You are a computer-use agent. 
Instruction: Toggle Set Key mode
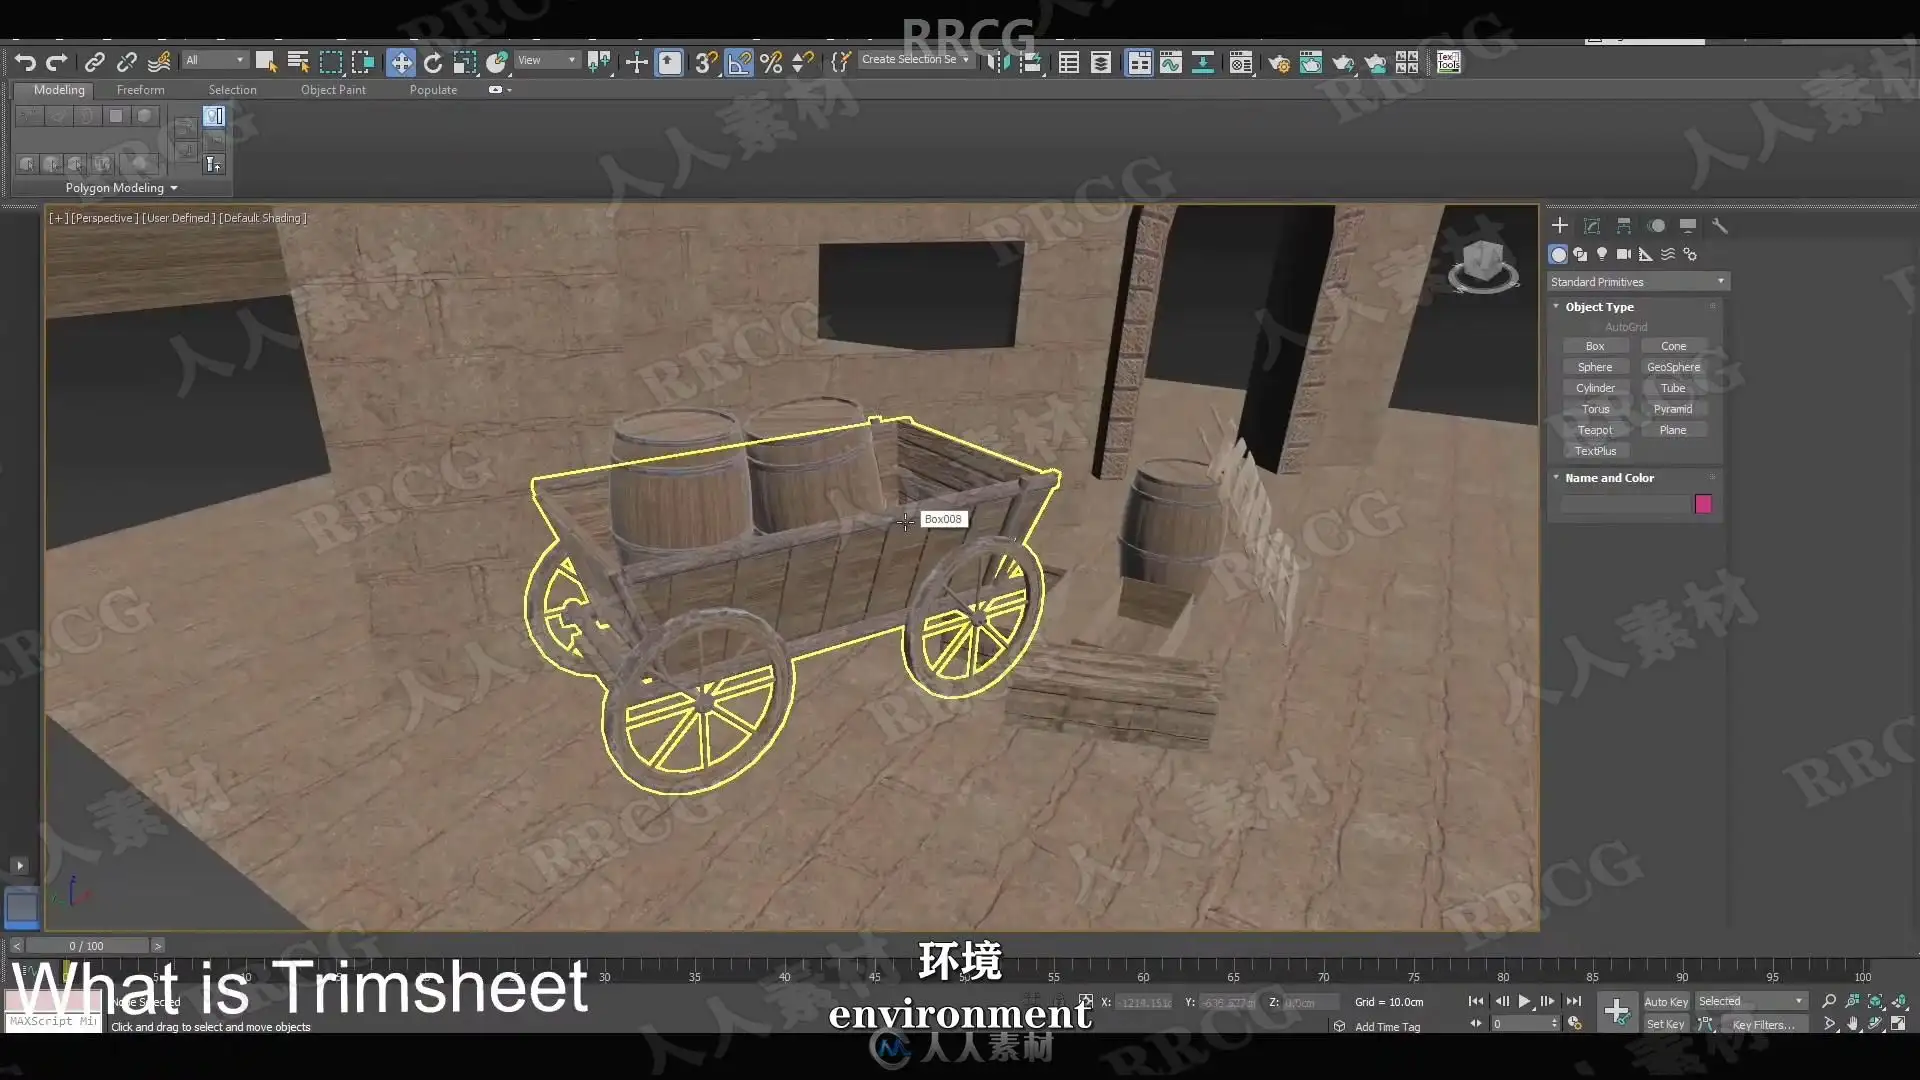point(1665,1024)
